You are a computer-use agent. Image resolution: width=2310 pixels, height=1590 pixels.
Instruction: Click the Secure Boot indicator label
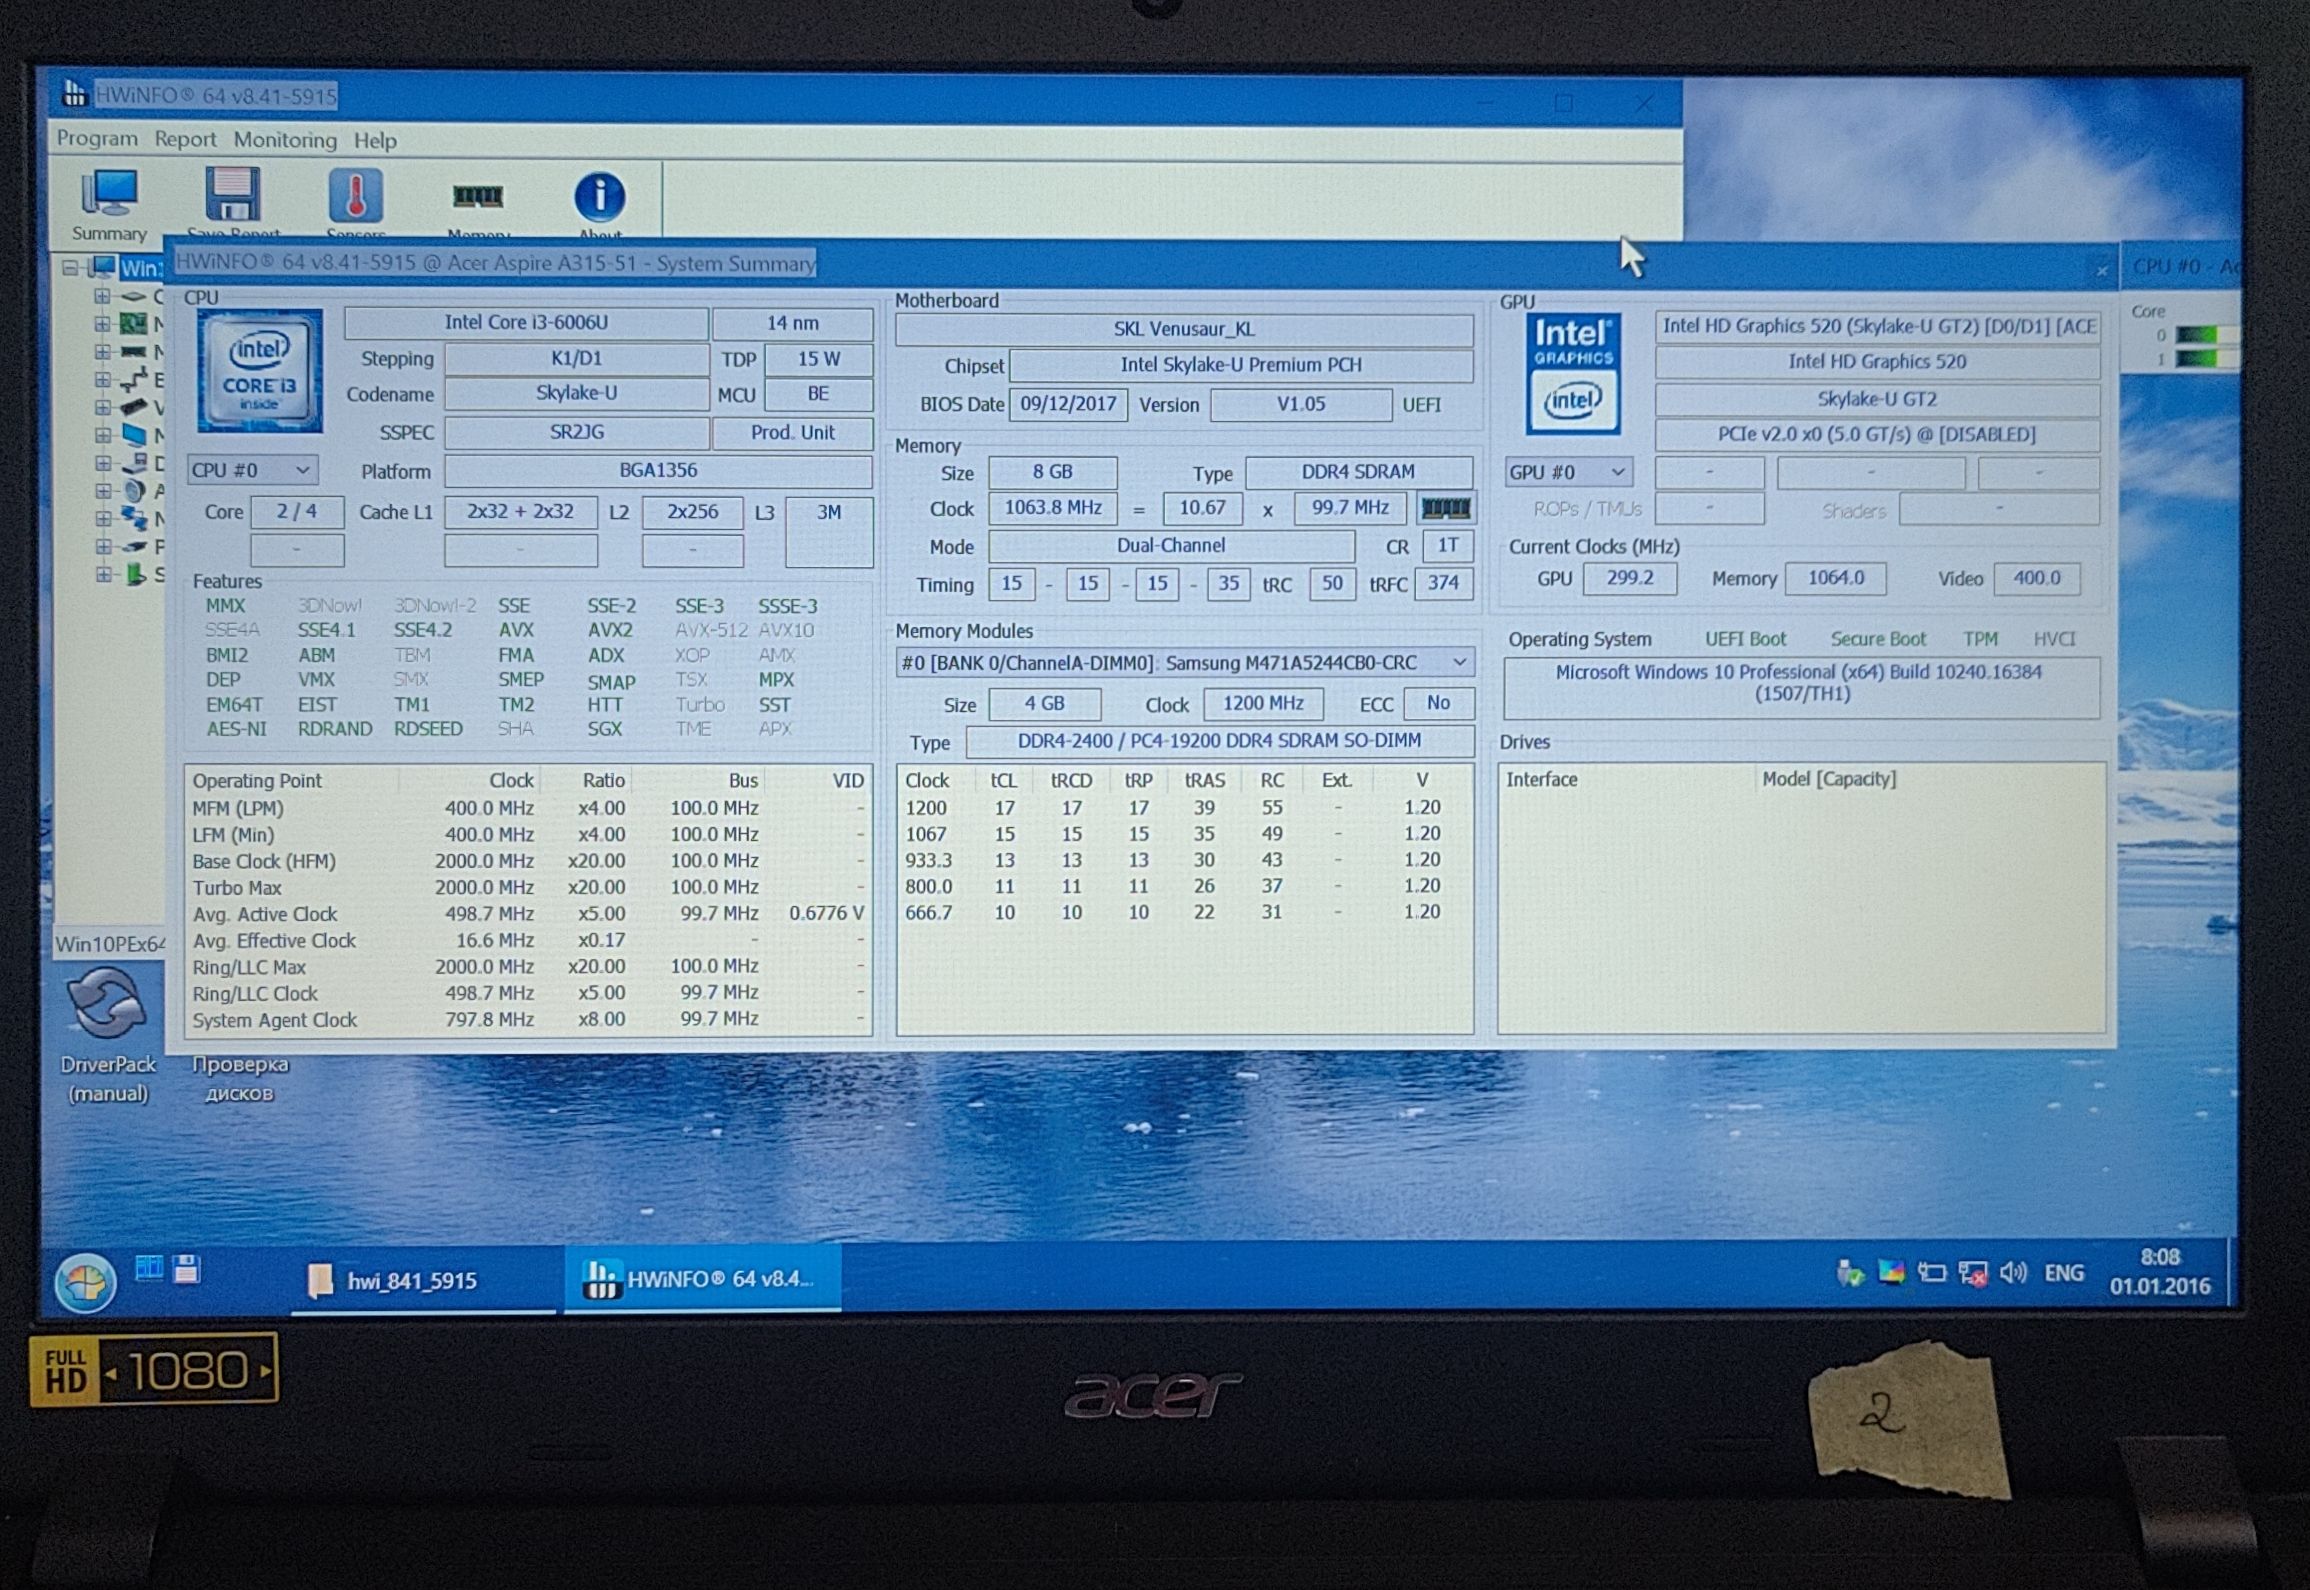pyautogui.click(x=1878, y=639)
